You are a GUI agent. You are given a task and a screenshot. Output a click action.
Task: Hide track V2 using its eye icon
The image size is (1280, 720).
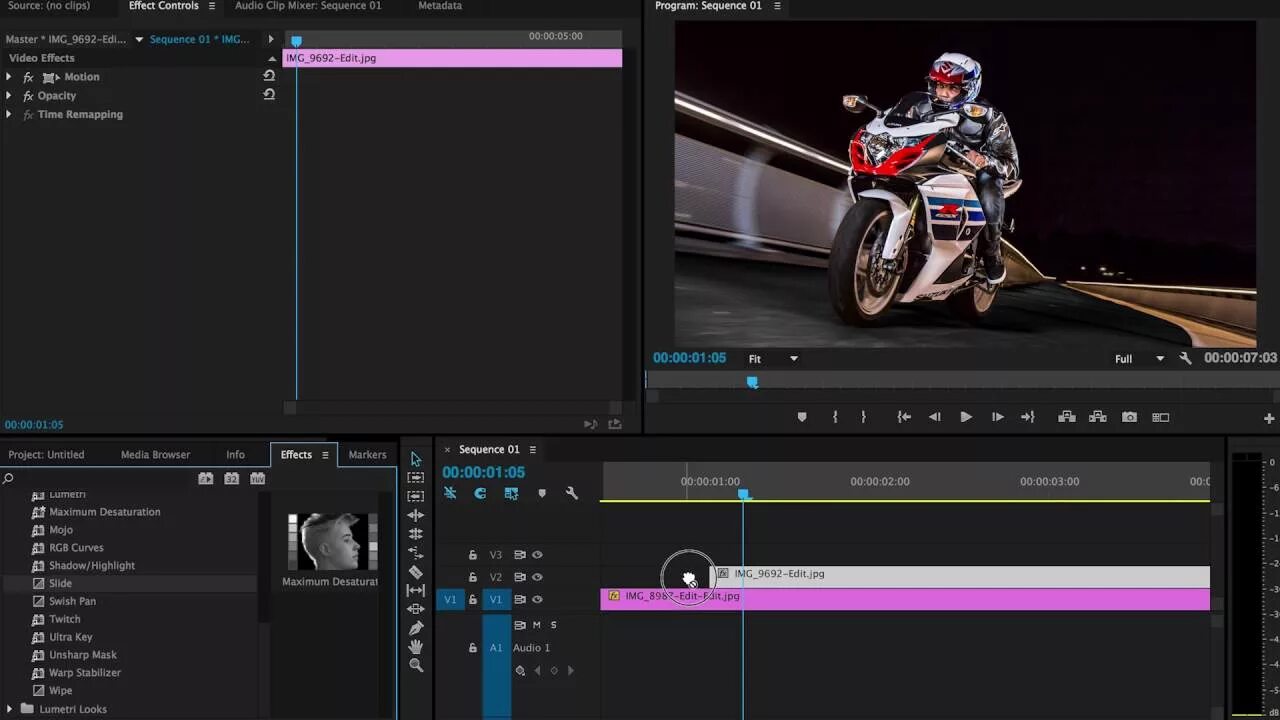click(537, 577)
